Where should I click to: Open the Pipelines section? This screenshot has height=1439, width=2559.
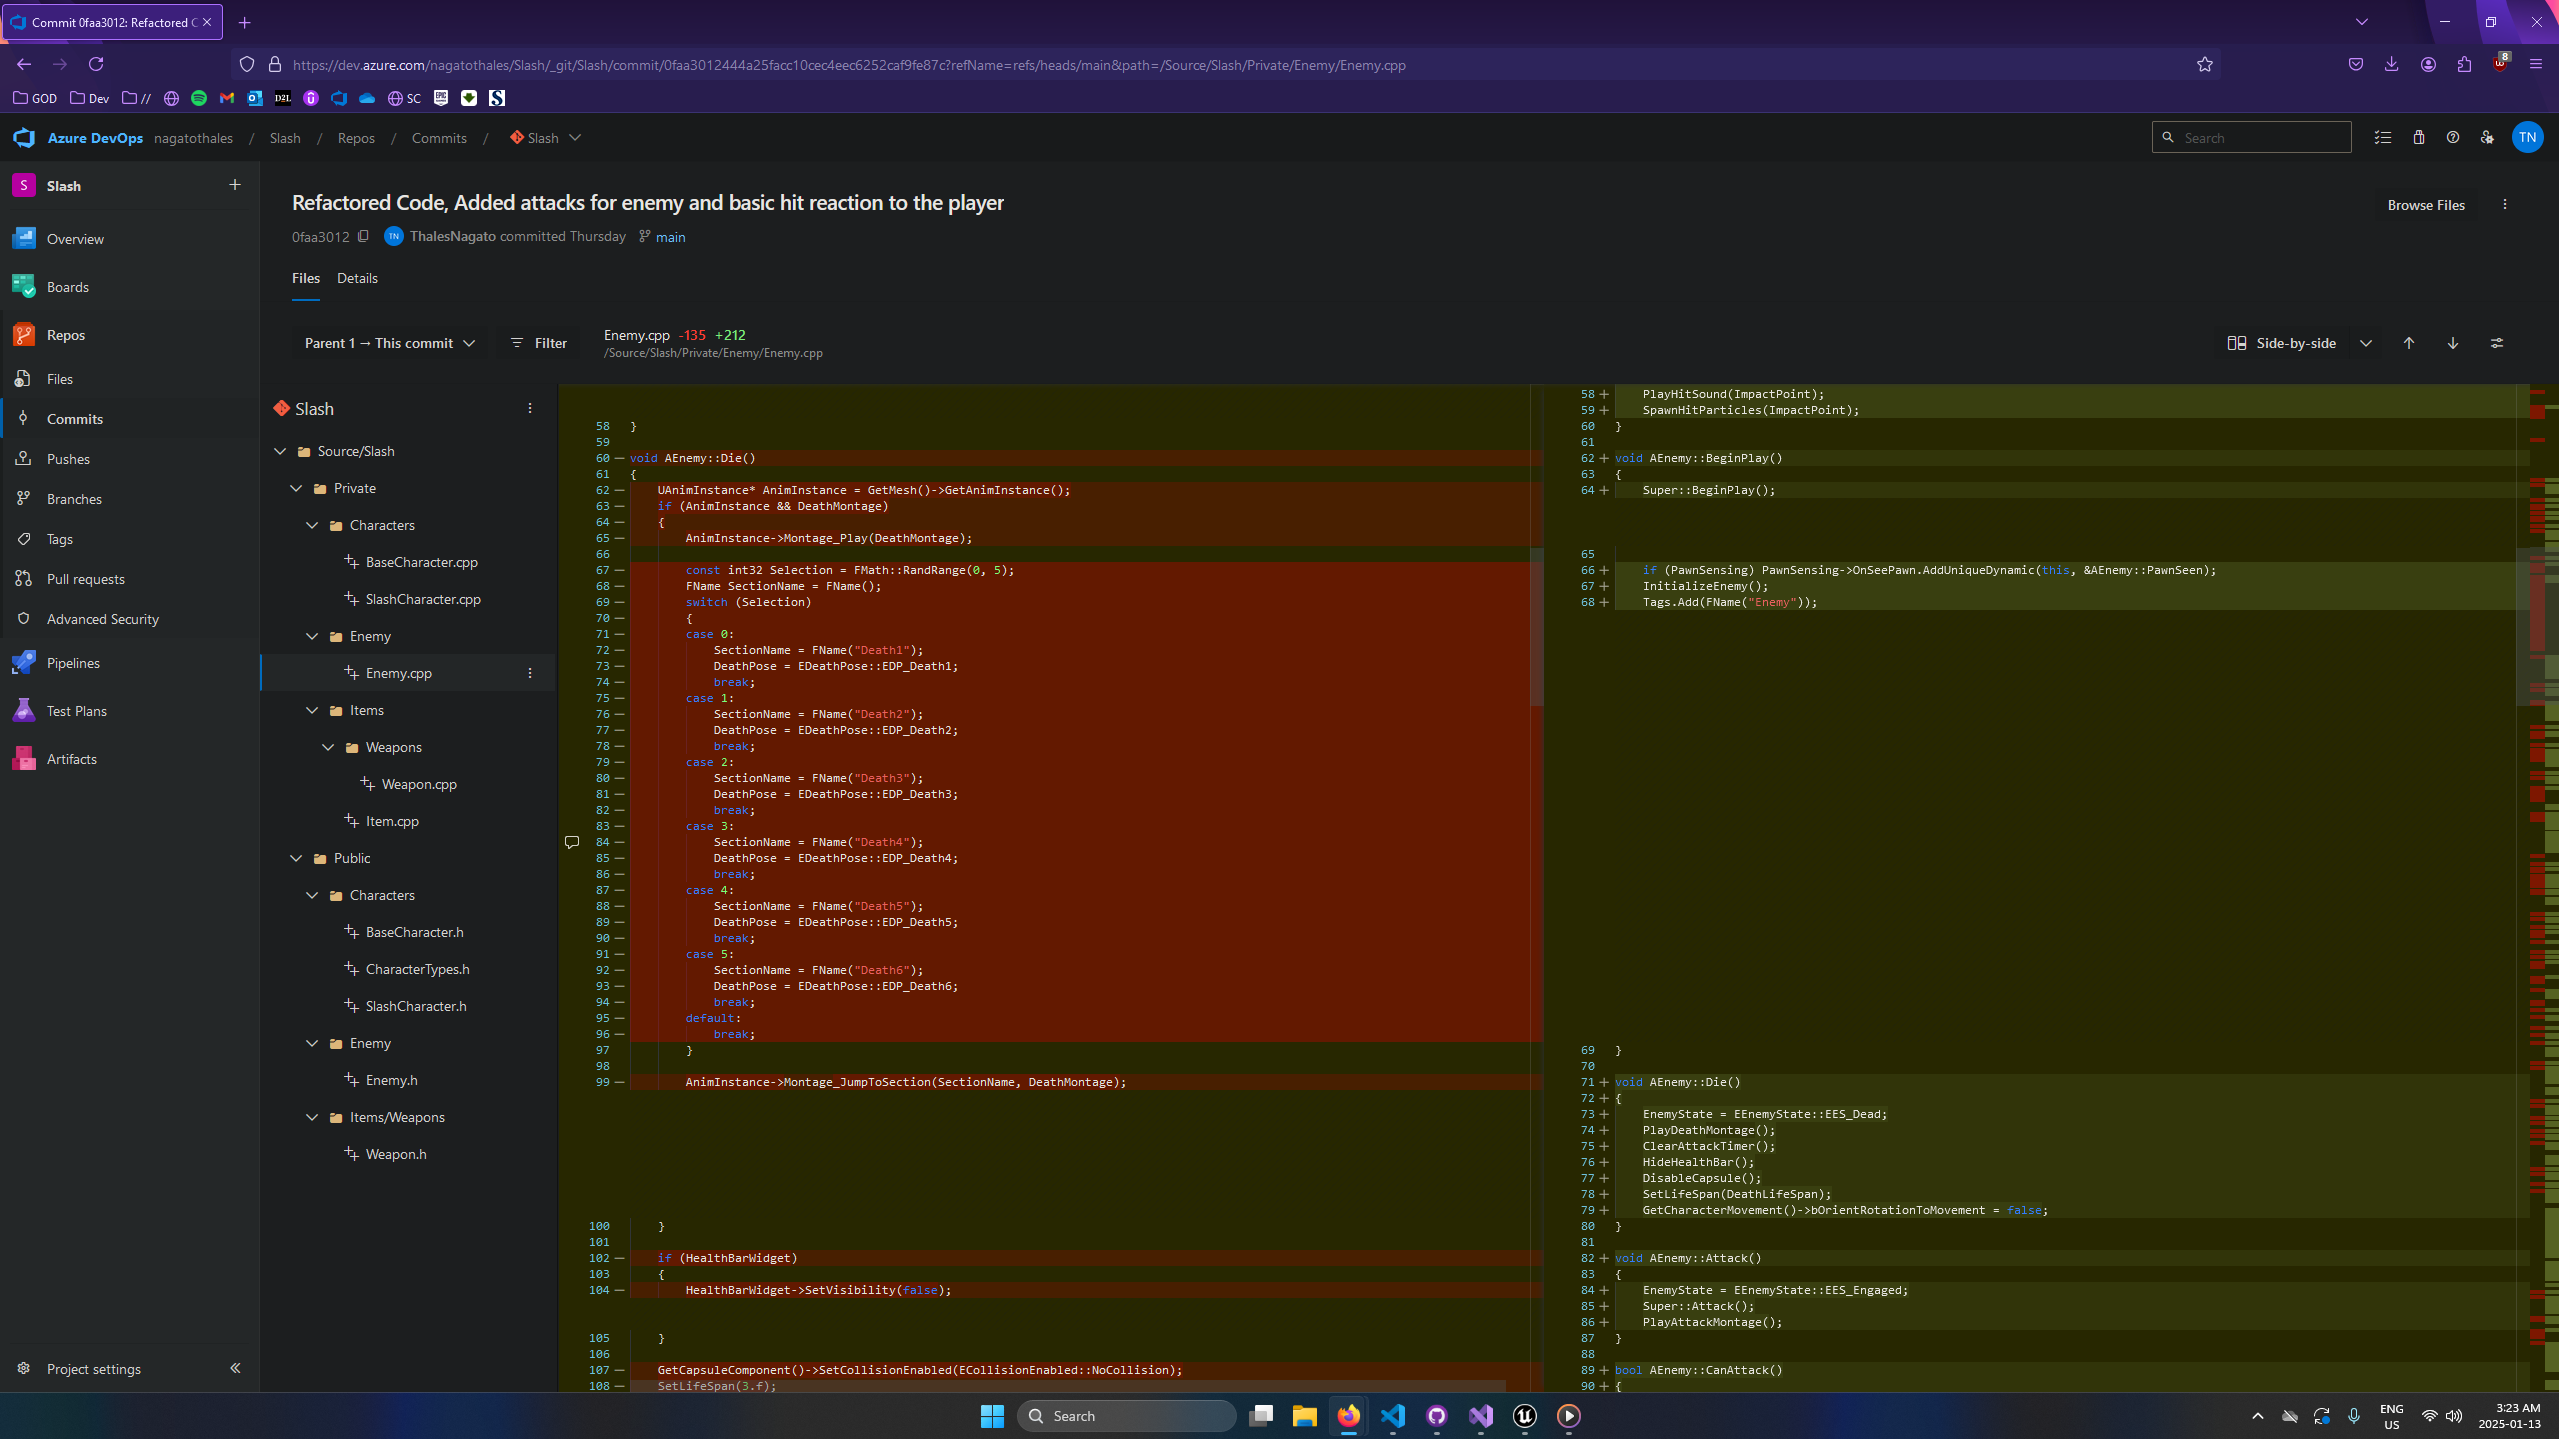pyautogui.click(x=73, y=663)
